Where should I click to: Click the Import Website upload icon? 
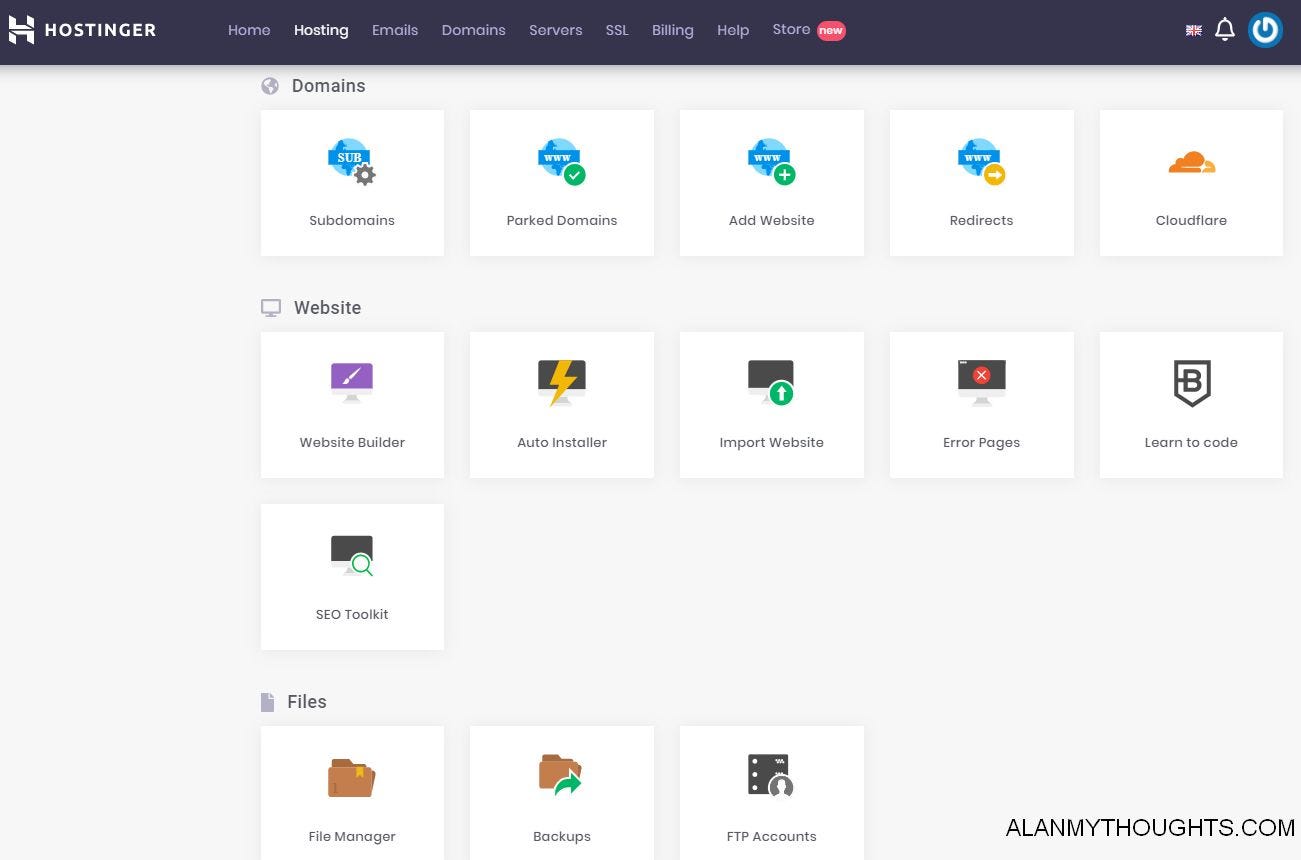(x=772, y=383)
